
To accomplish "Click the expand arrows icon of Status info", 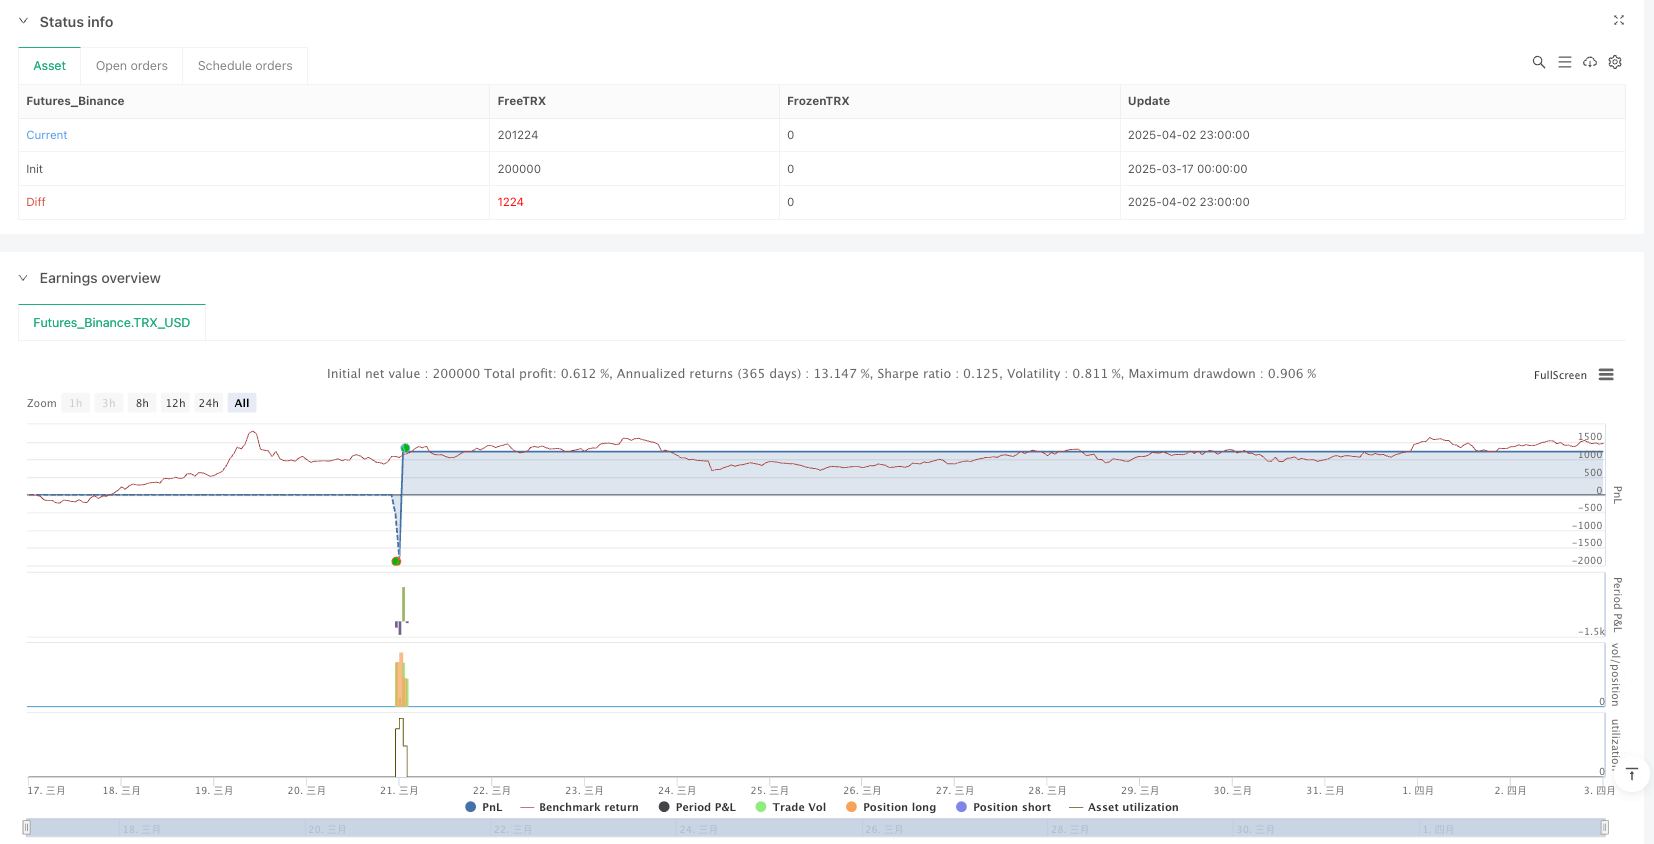I will click(1619, 20).
